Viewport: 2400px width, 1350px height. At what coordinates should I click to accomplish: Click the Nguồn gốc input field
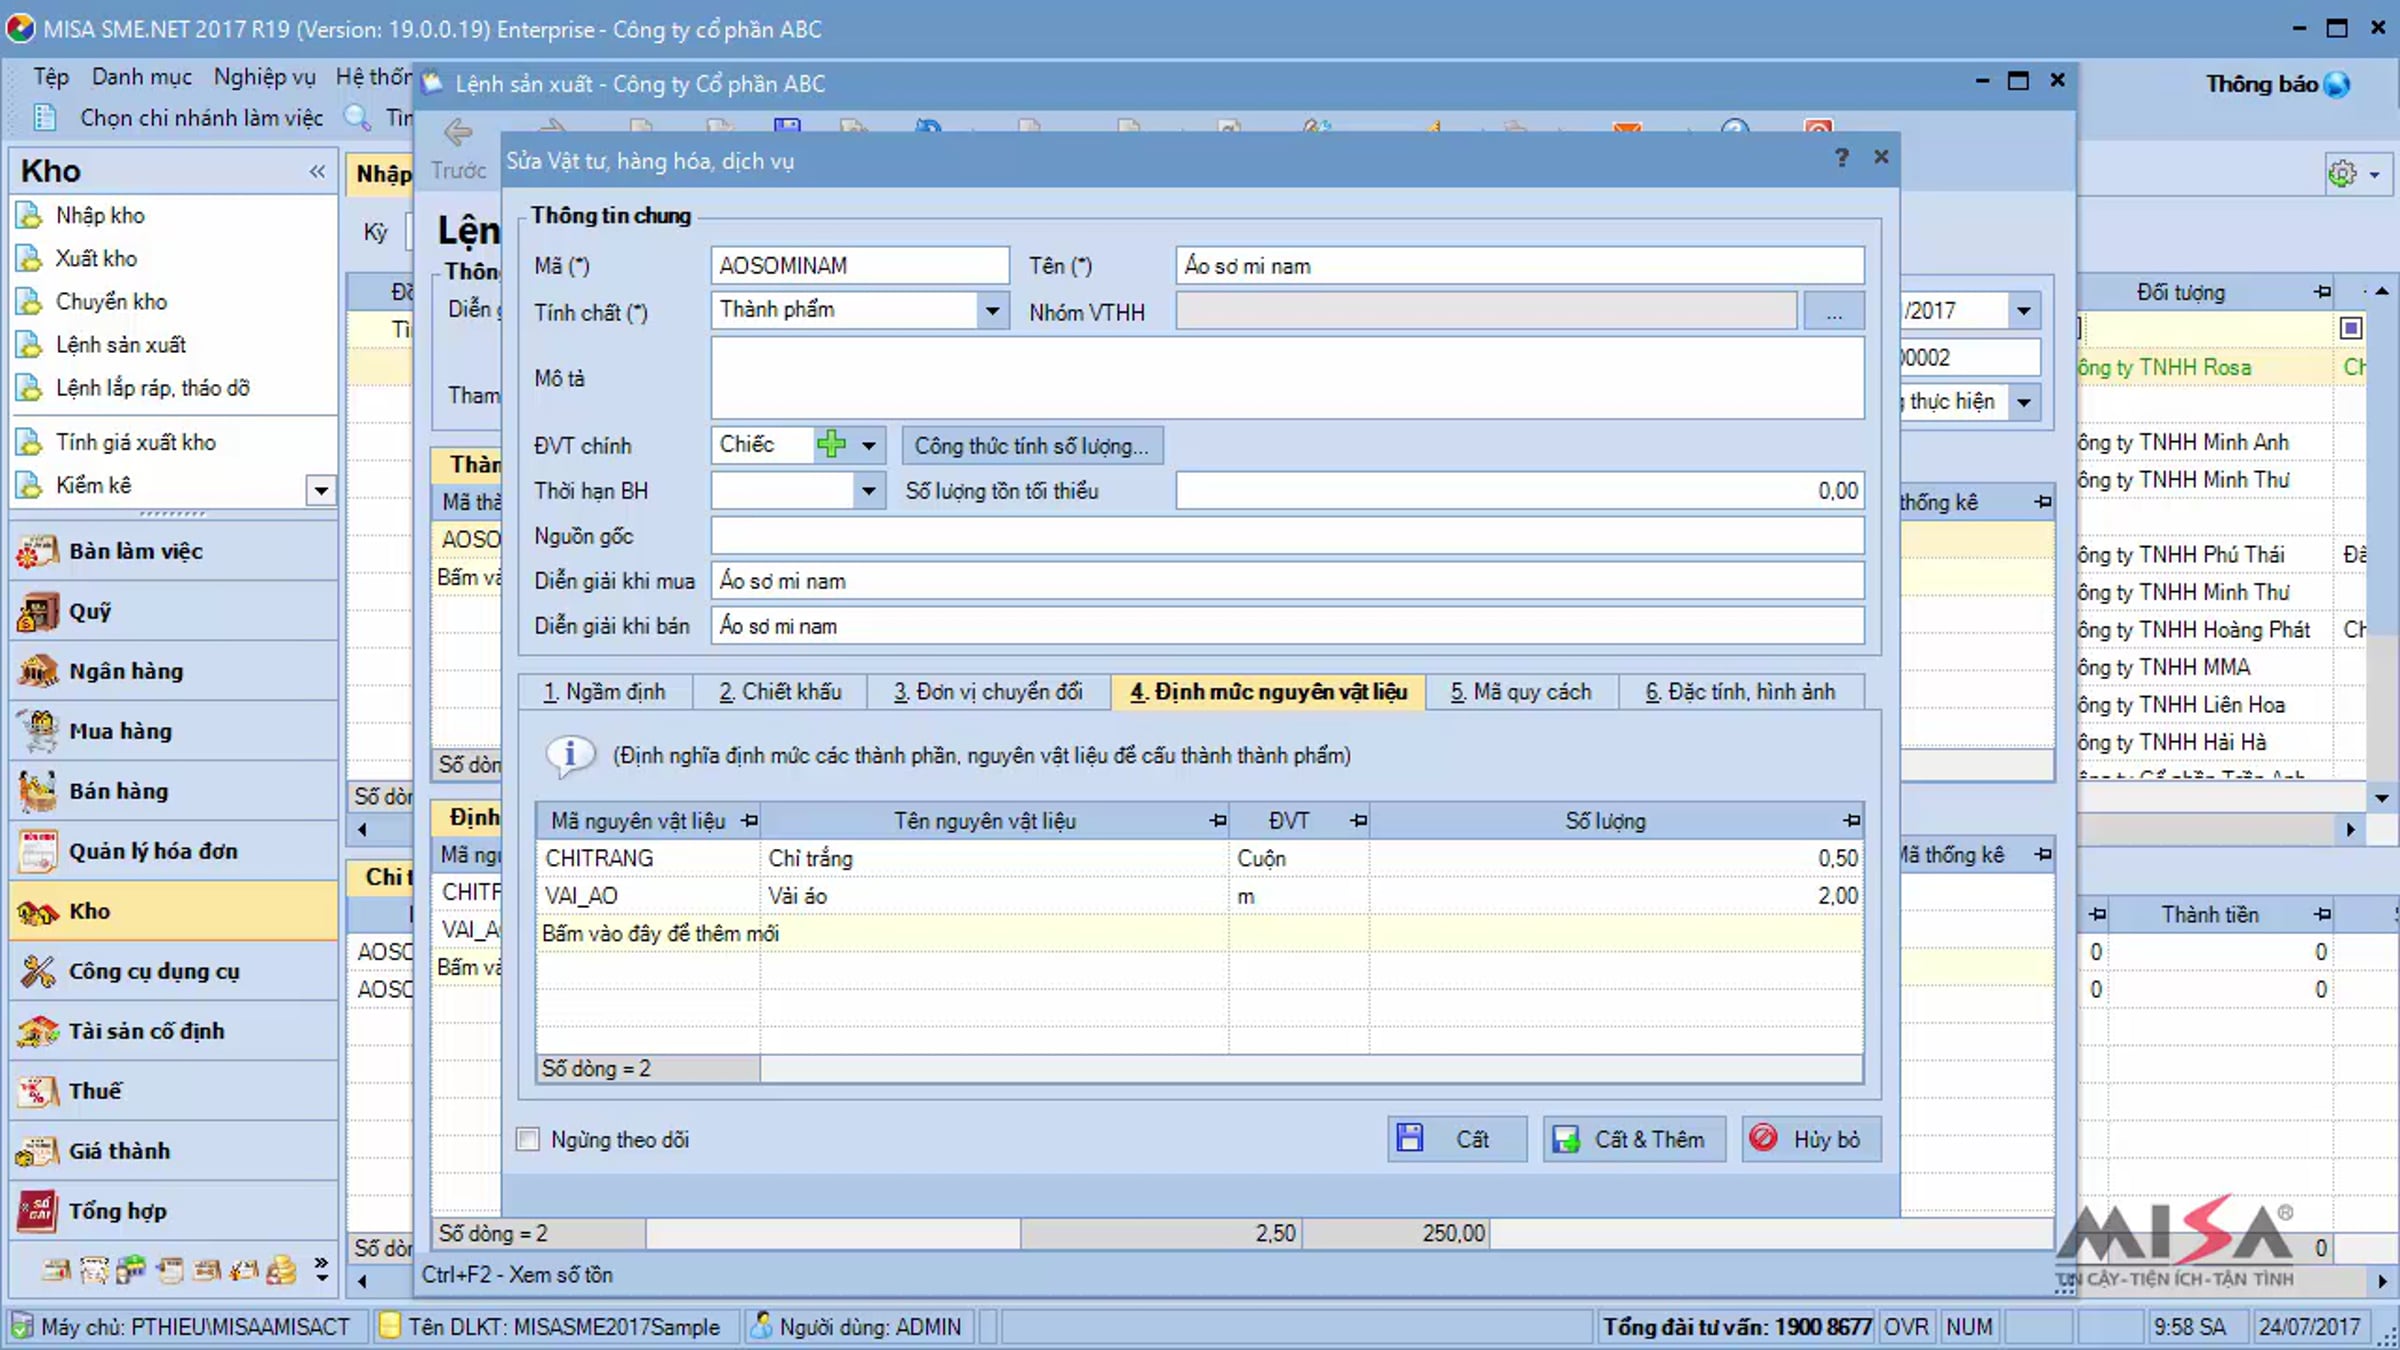[x=1287, y=536]
